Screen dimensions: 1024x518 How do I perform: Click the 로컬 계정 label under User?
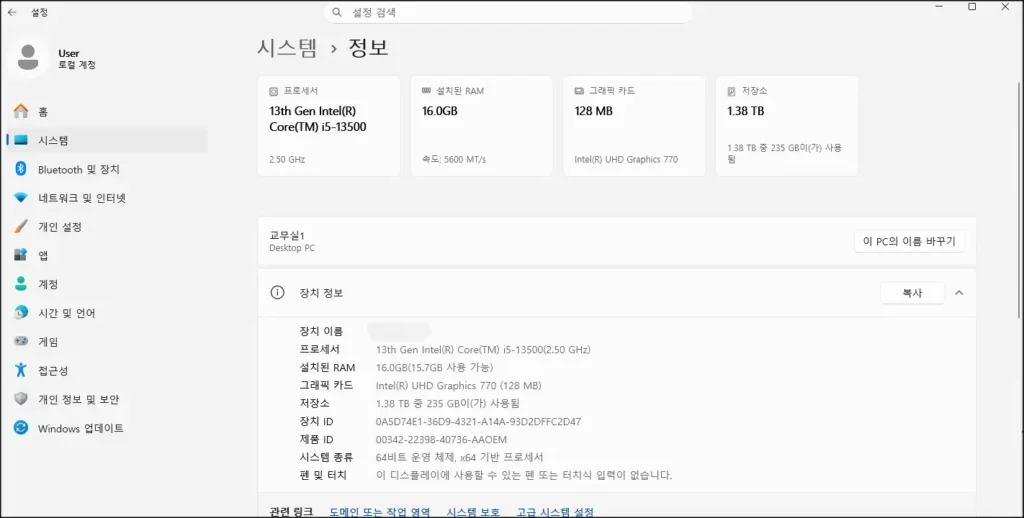(77, 65)
